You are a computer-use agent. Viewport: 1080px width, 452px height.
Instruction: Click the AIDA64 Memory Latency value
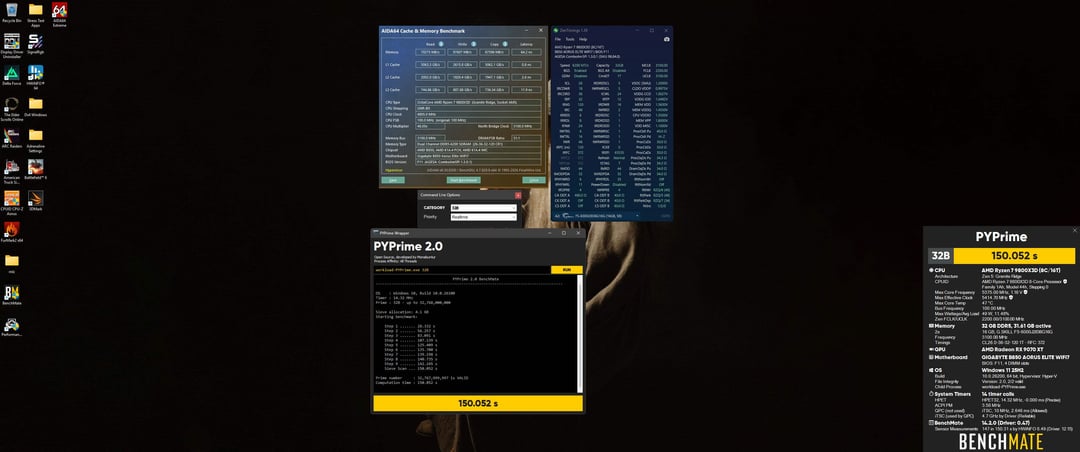click(x=526, y=52)
